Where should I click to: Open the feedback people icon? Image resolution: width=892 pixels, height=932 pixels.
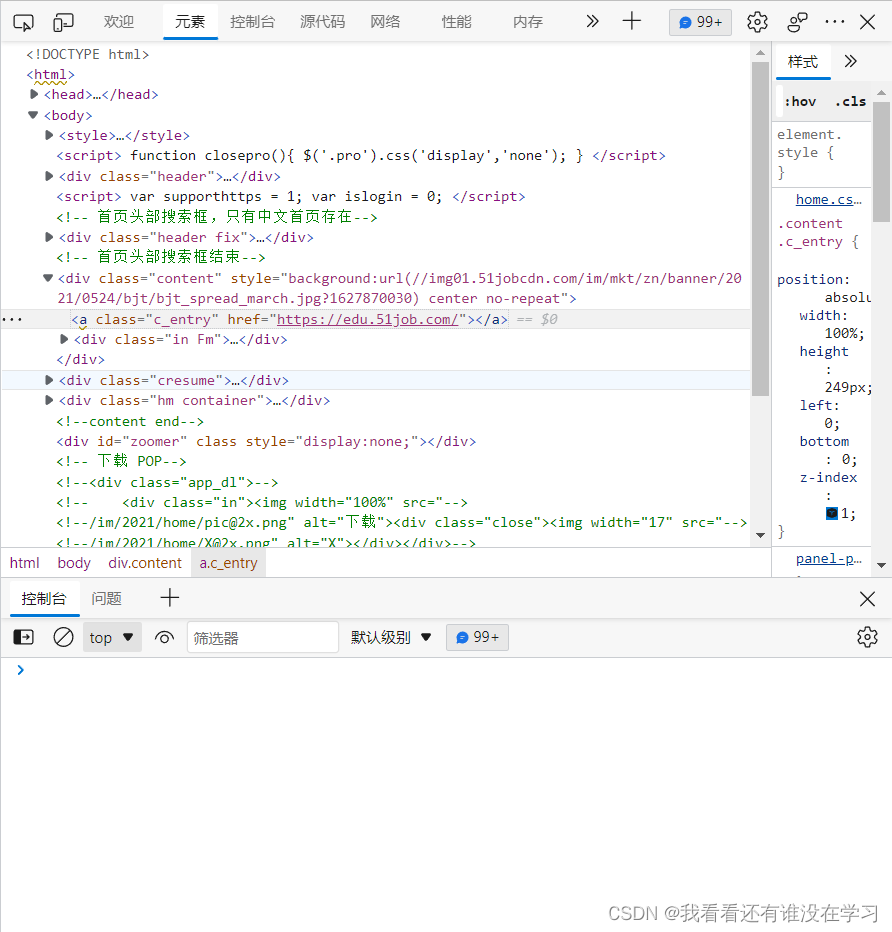(x=796, y=22)
